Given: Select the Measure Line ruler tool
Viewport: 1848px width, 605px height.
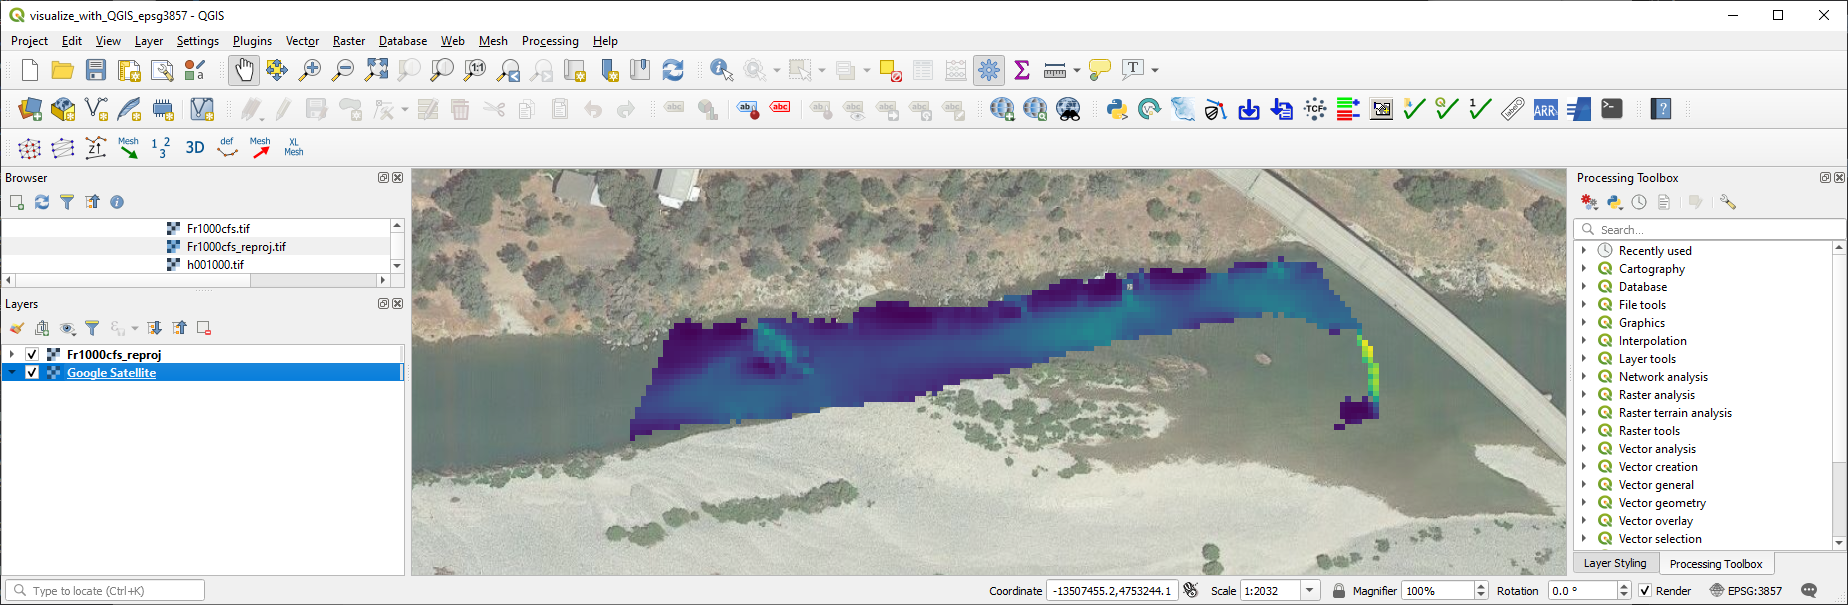Looking at the screenshot, I should click(x=1055, y=70).
